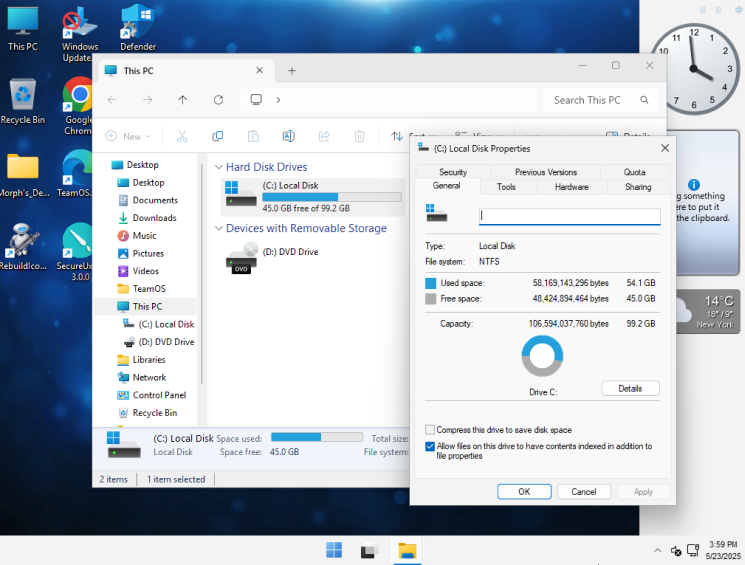Launch Google Chrome from the desktop

(x=78, y=105)
